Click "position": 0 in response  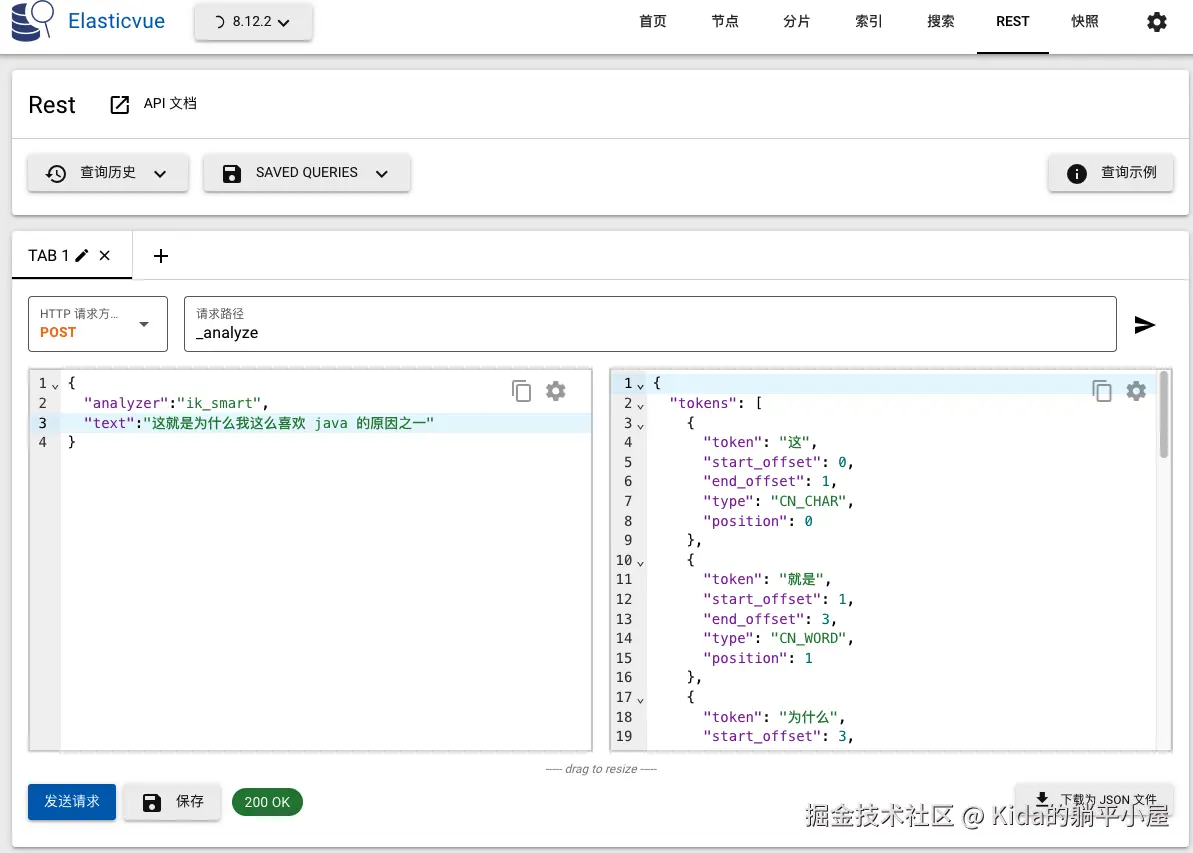[758, 521]
